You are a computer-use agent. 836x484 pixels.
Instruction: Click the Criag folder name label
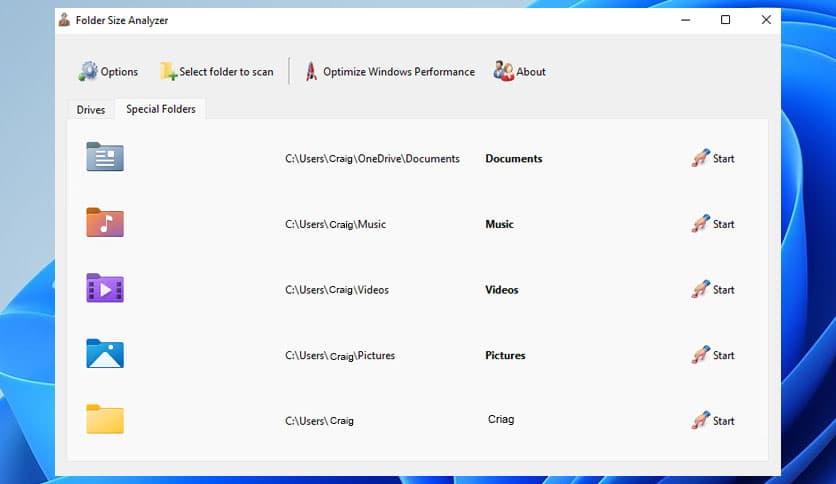501,419
